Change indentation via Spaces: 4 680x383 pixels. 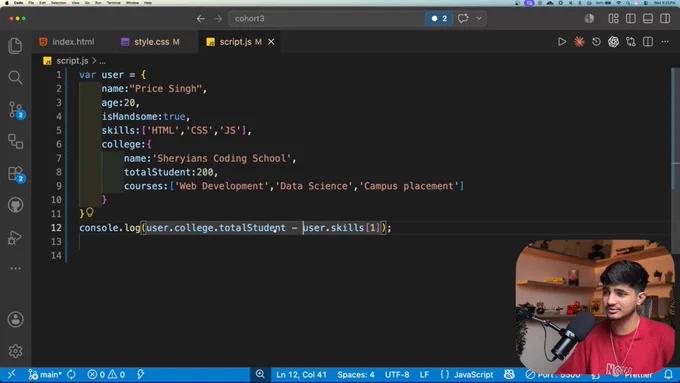pyautogui.click(x=356, y=374)
